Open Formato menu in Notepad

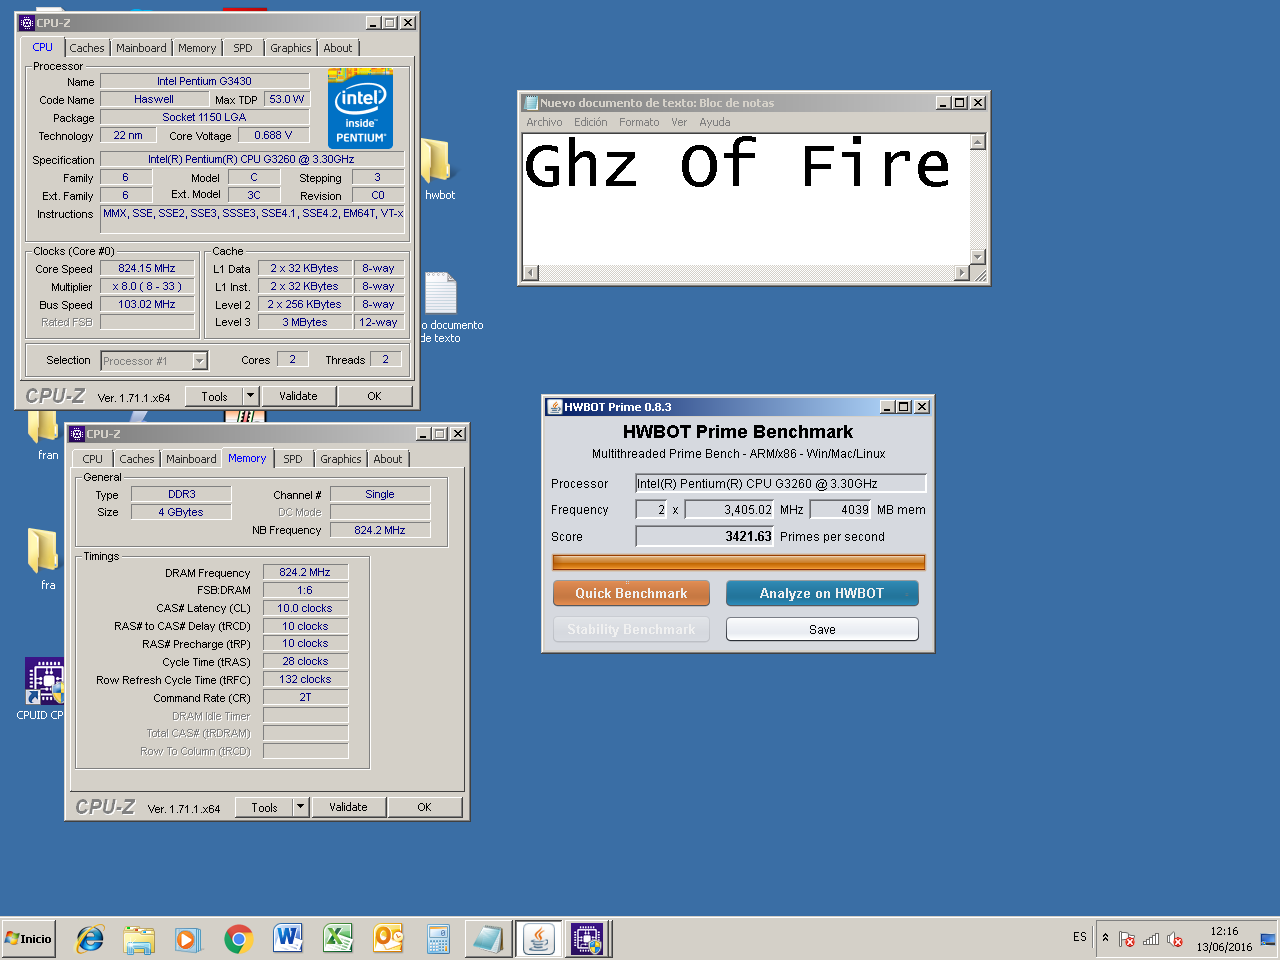point(639,122)
